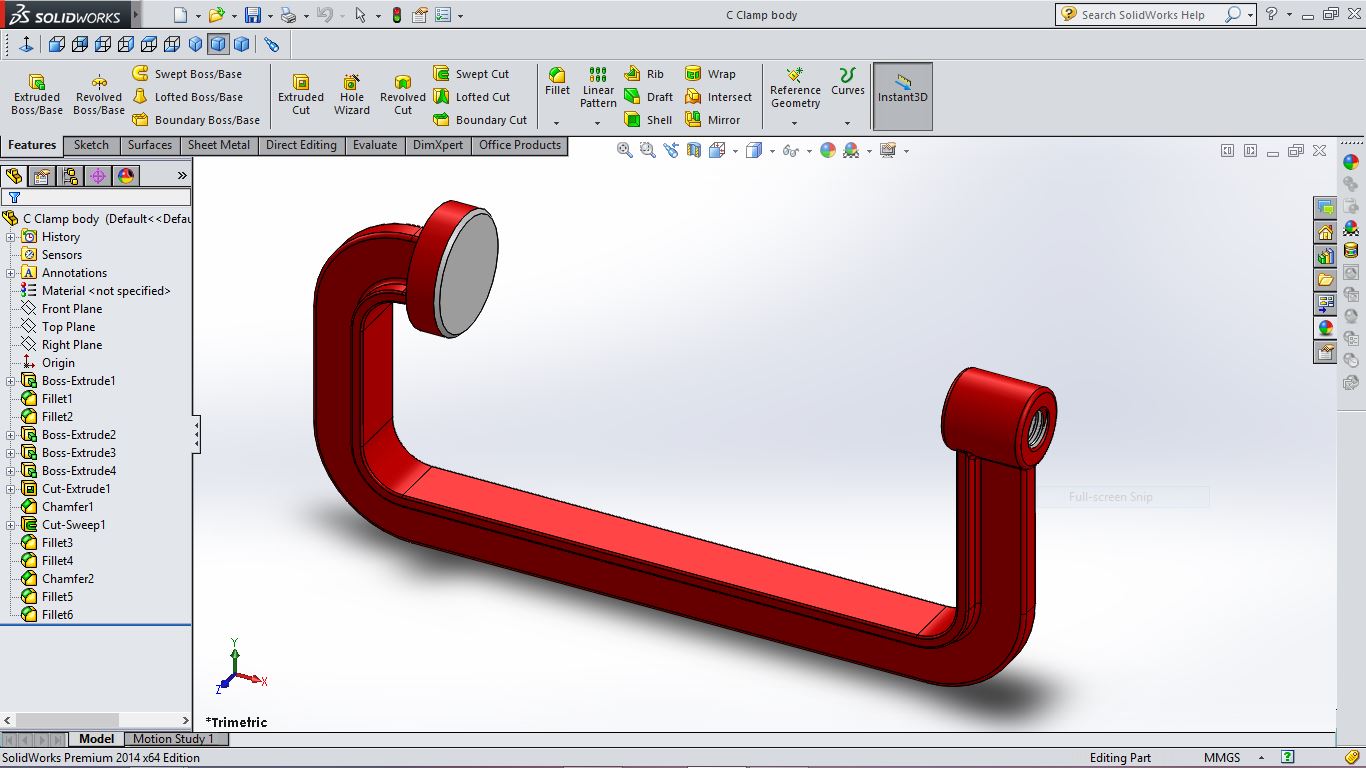Select the Extruded Cut tool
Screen dimensions: 1366x768
301,95
